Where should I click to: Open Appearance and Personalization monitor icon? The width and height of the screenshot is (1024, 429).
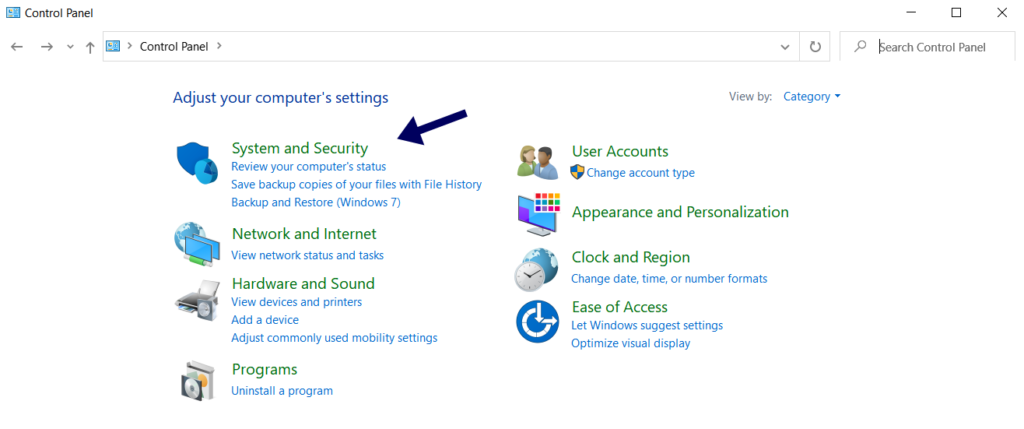click(x=539, y=215)
